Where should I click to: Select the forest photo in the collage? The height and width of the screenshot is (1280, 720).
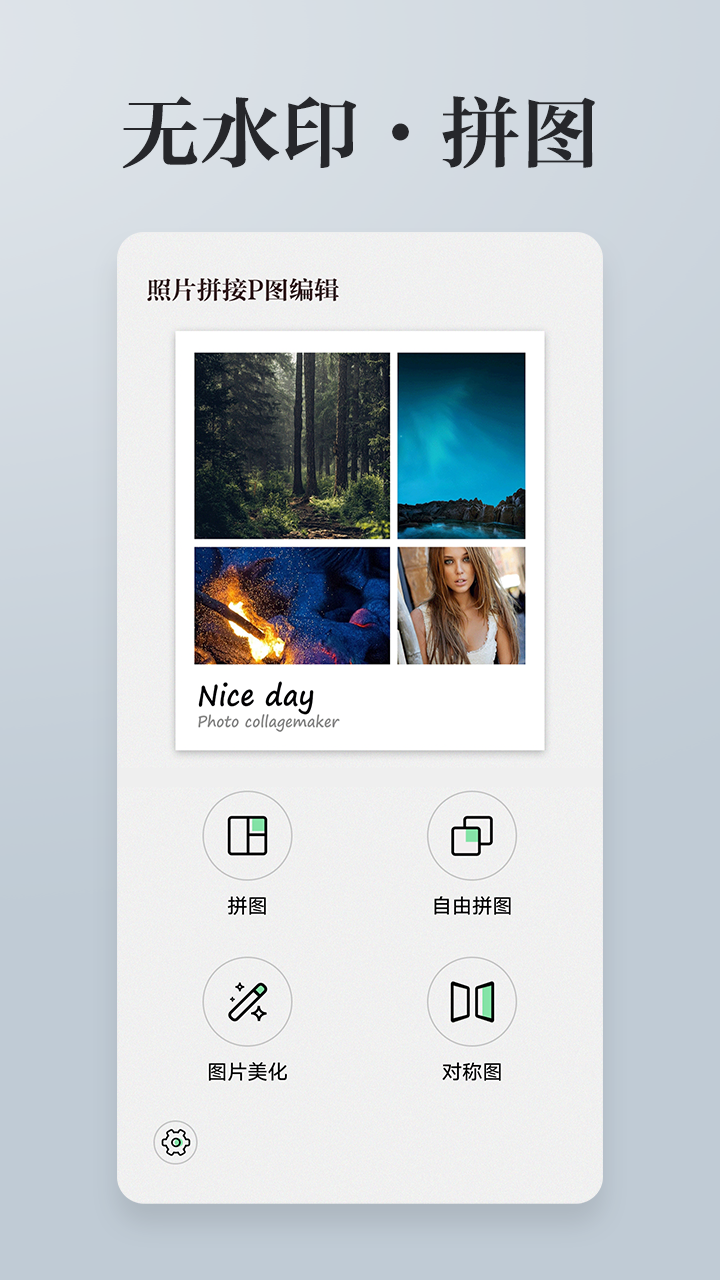click(x=292, y=445)
